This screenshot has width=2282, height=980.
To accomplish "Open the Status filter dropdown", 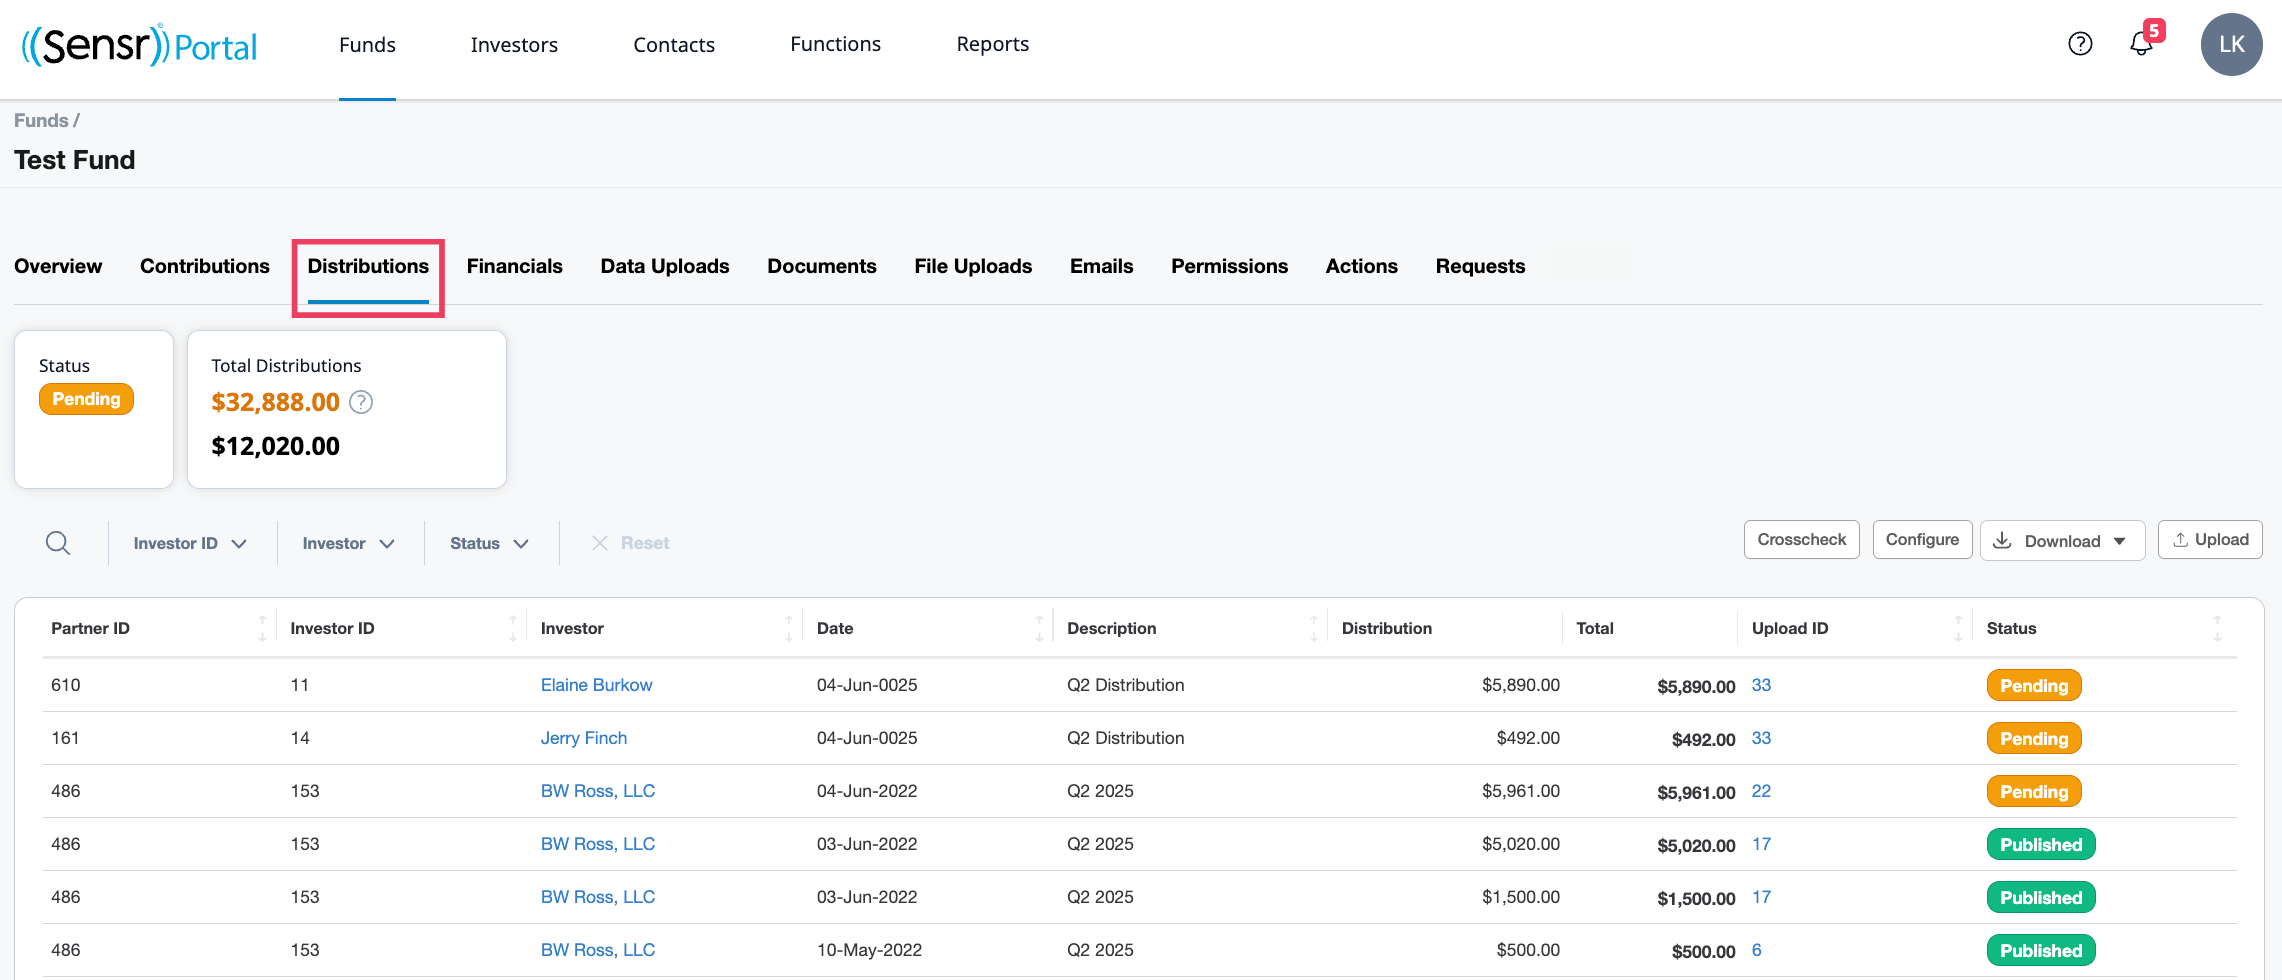I will click(489, 543).
